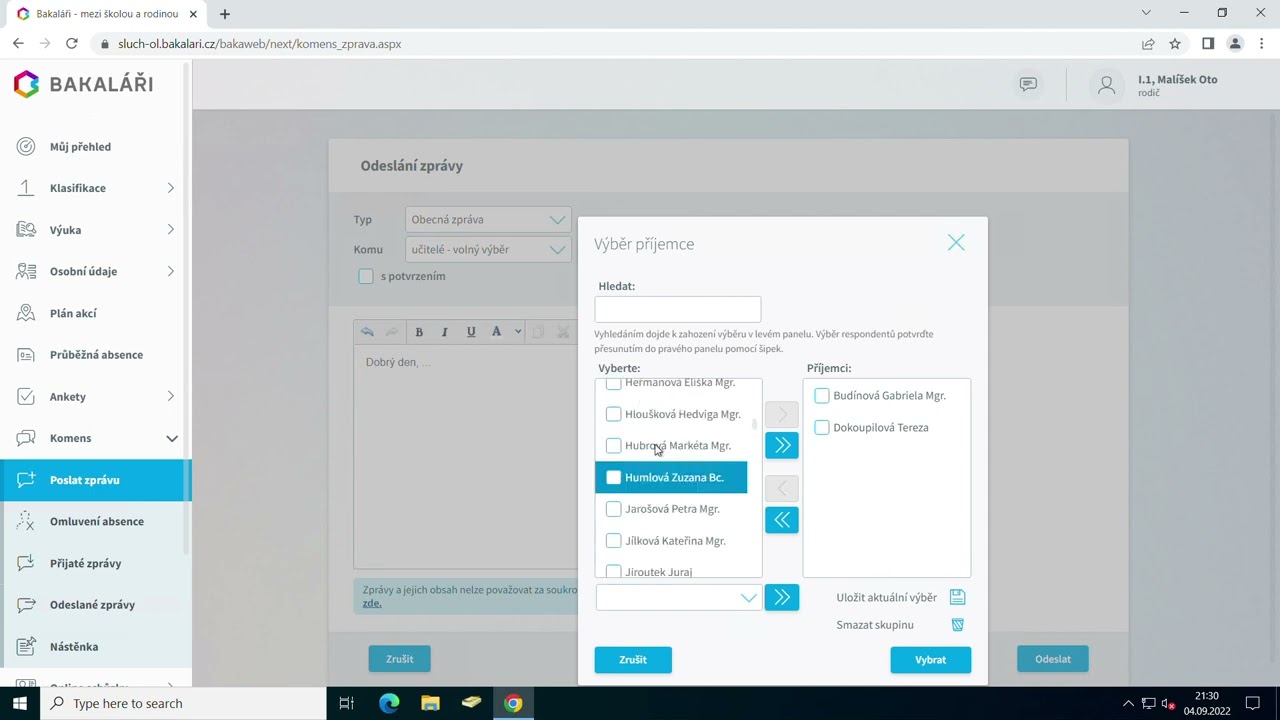The image size is (1280, 720).
Task: Check Humlová Zuzana Bc. checkbox
Action: pos(613,478)
